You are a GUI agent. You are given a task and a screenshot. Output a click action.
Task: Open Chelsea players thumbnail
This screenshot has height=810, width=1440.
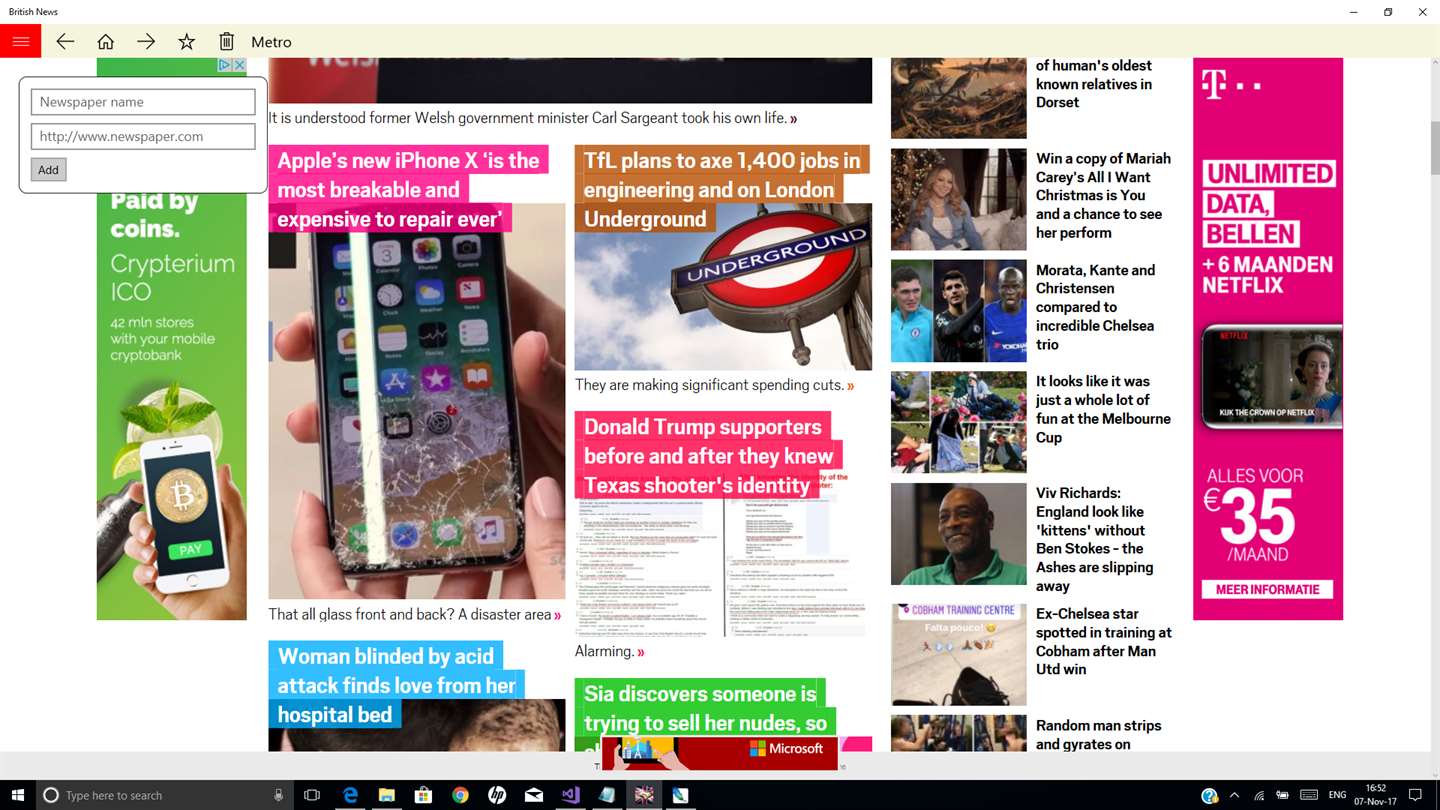[x=958, y=311]
